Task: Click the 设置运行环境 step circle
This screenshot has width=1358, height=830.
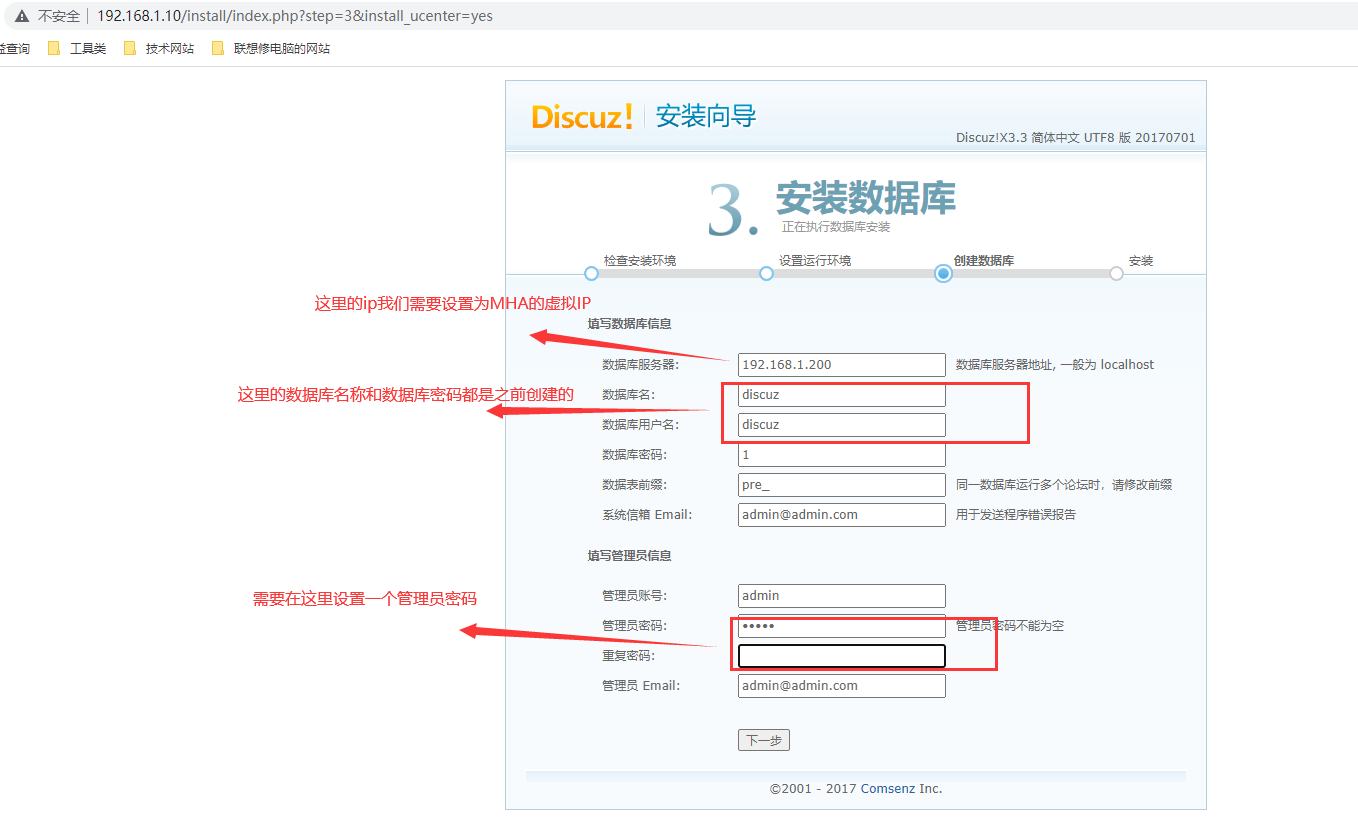Action: coord(766,273)
